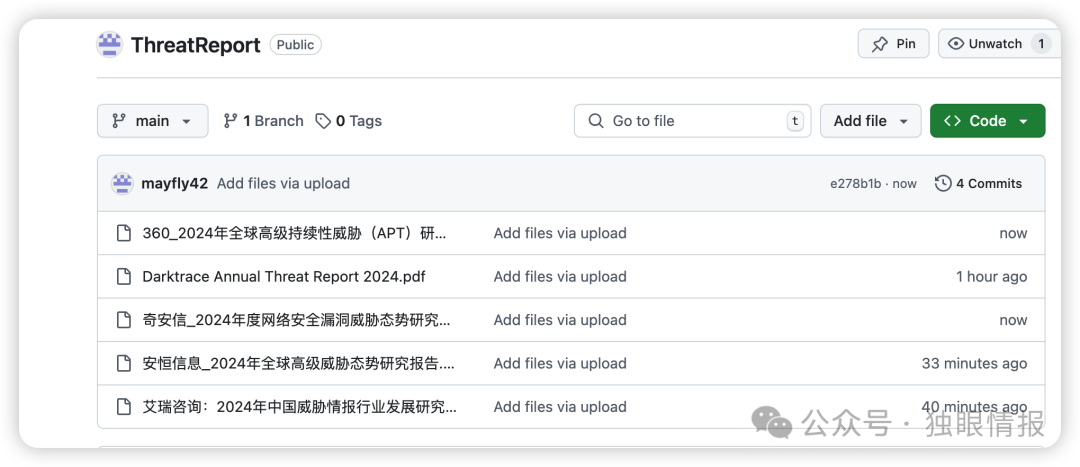This screenshot has height=467, width=1080.
Task: Click the code brackets icon on Code button
Action: [953, 121]
